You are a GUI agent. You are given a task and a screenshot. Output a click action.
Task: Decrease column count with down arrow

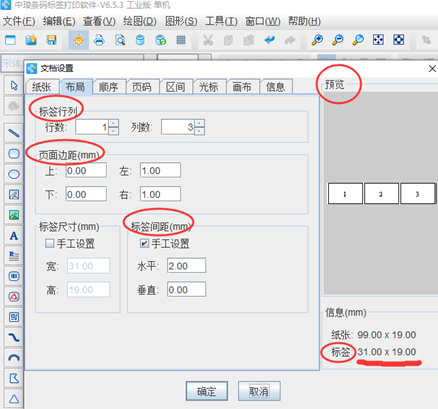point(200,131)
